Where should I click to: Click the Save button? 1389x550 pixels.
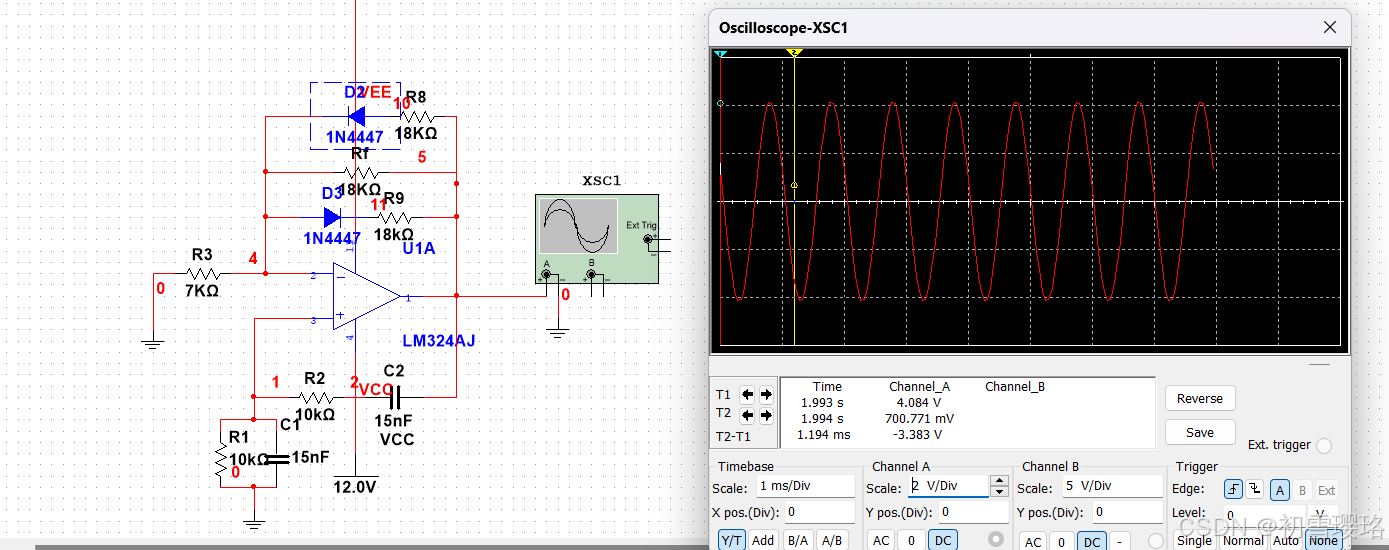coord(1200,432)
